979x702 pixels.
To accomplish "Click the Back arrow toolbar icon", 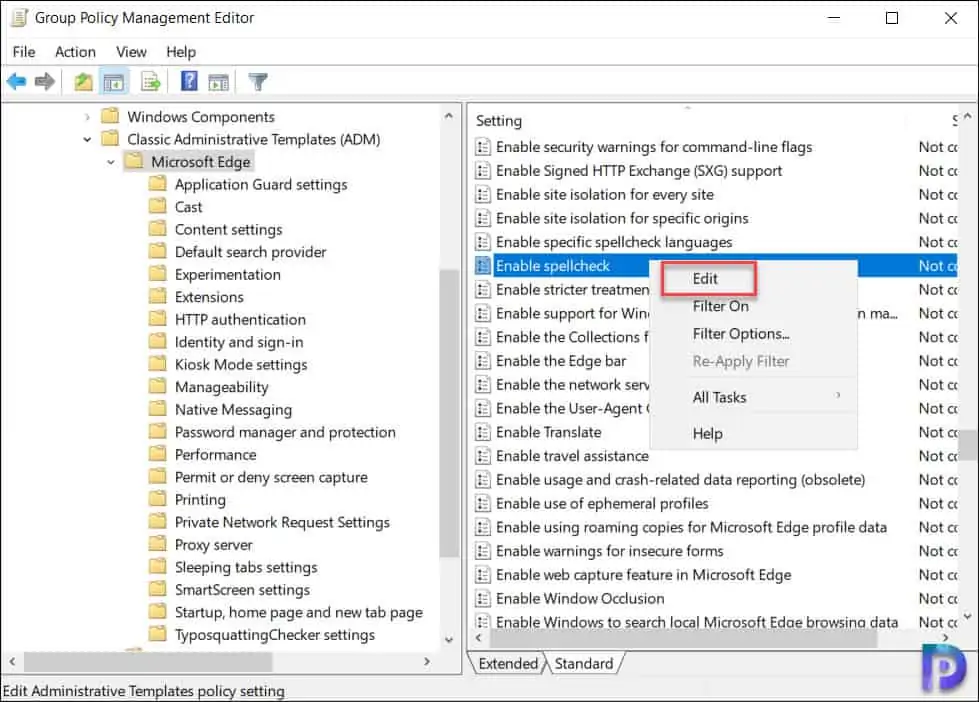I will tap(16, 82).
